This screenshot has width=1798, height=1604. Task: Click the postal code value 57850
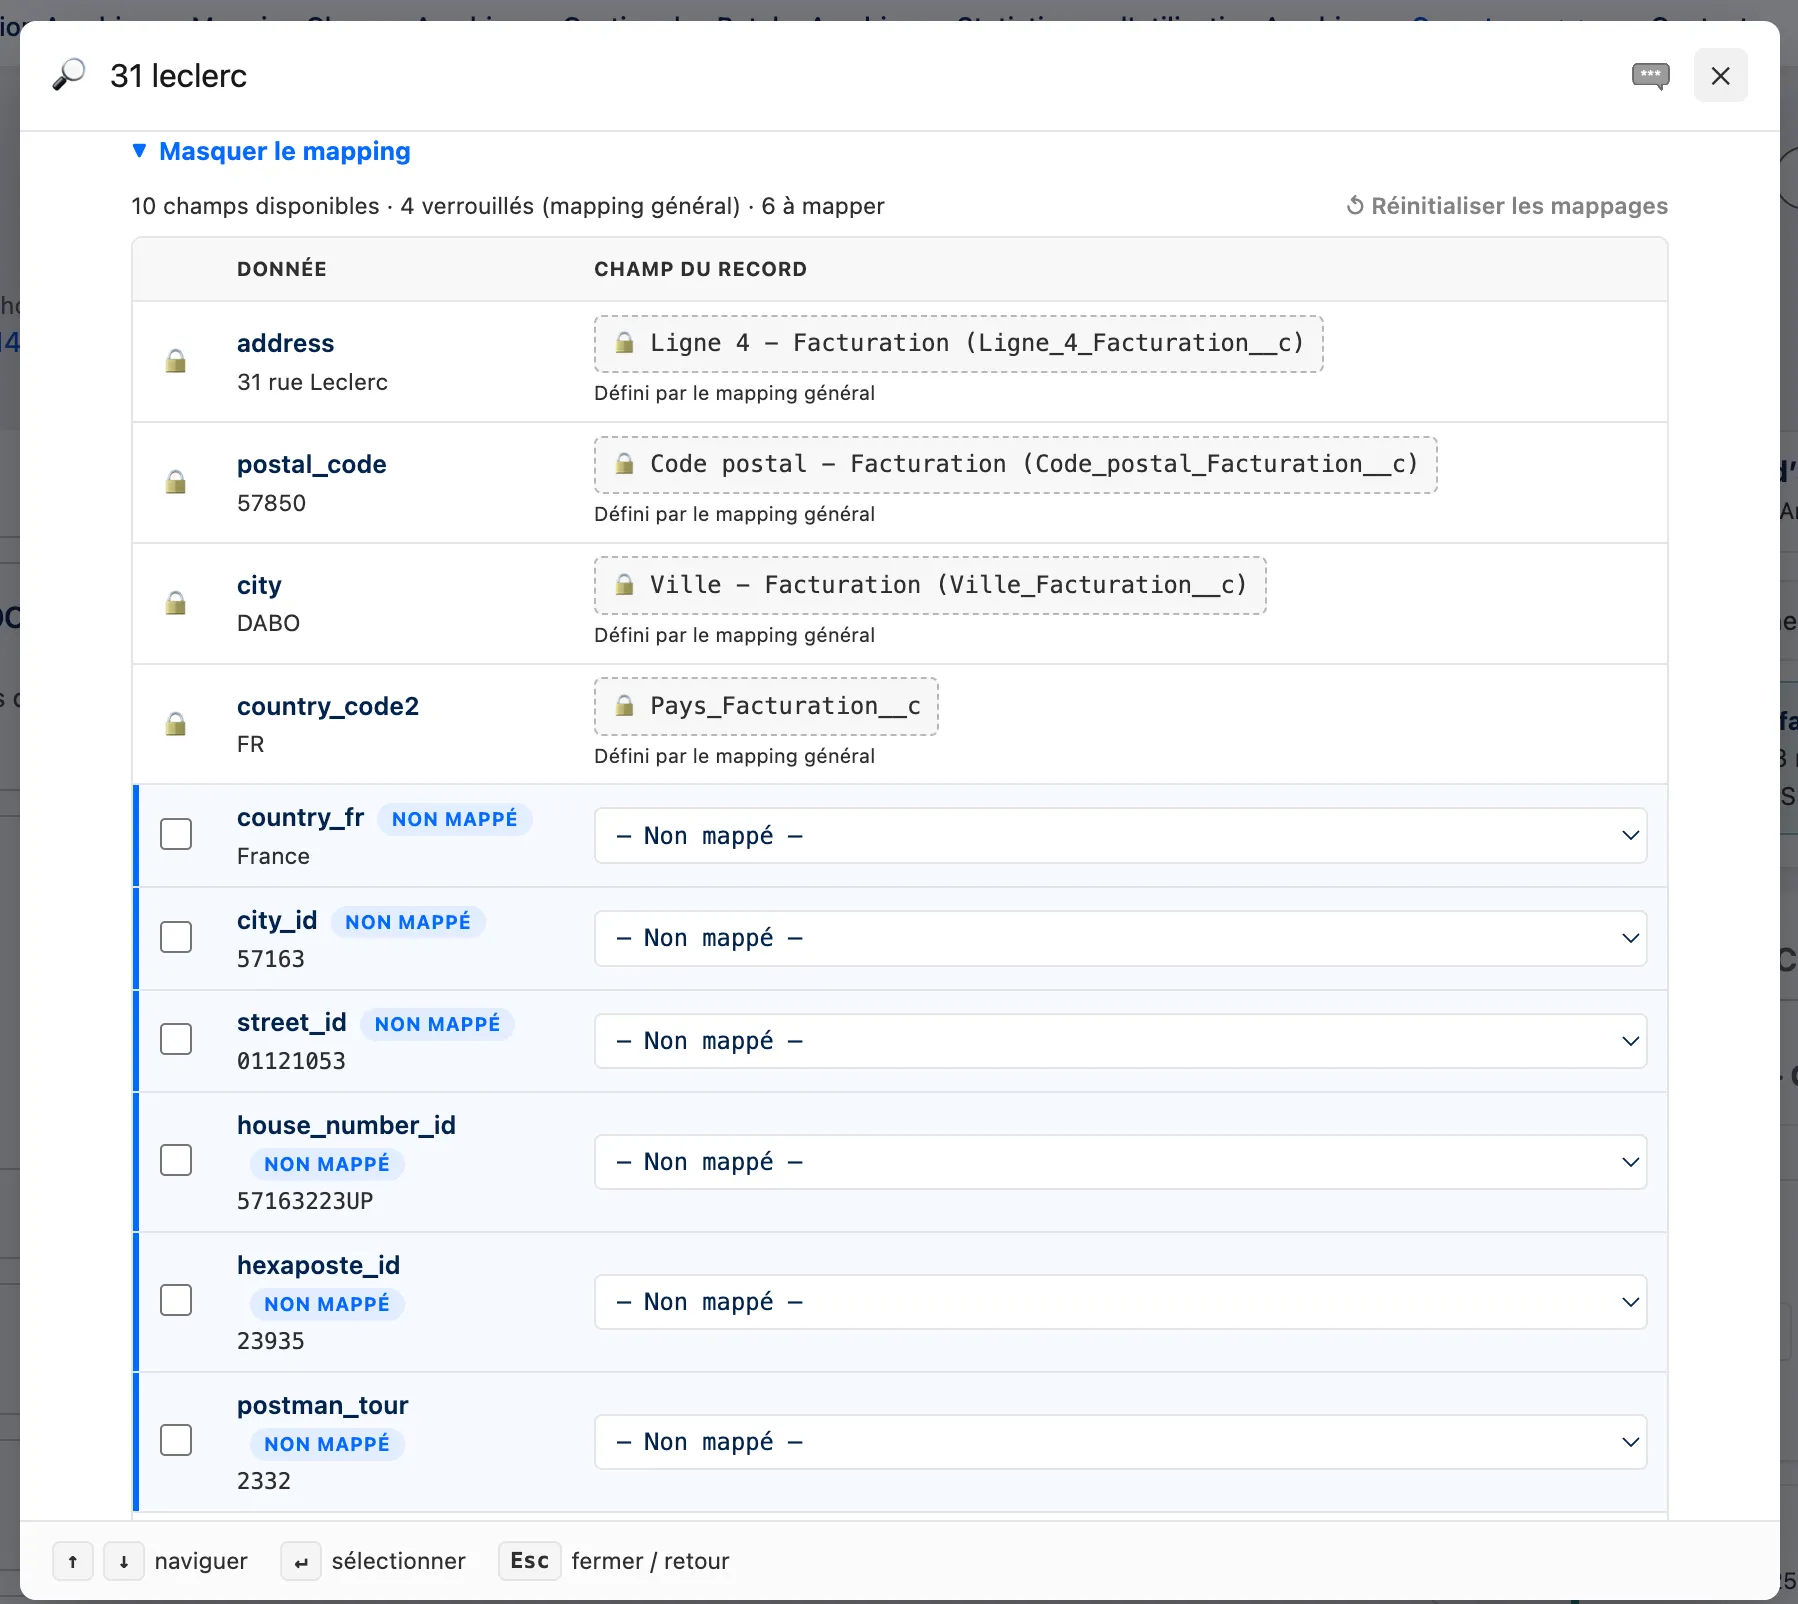pos(271,503)
